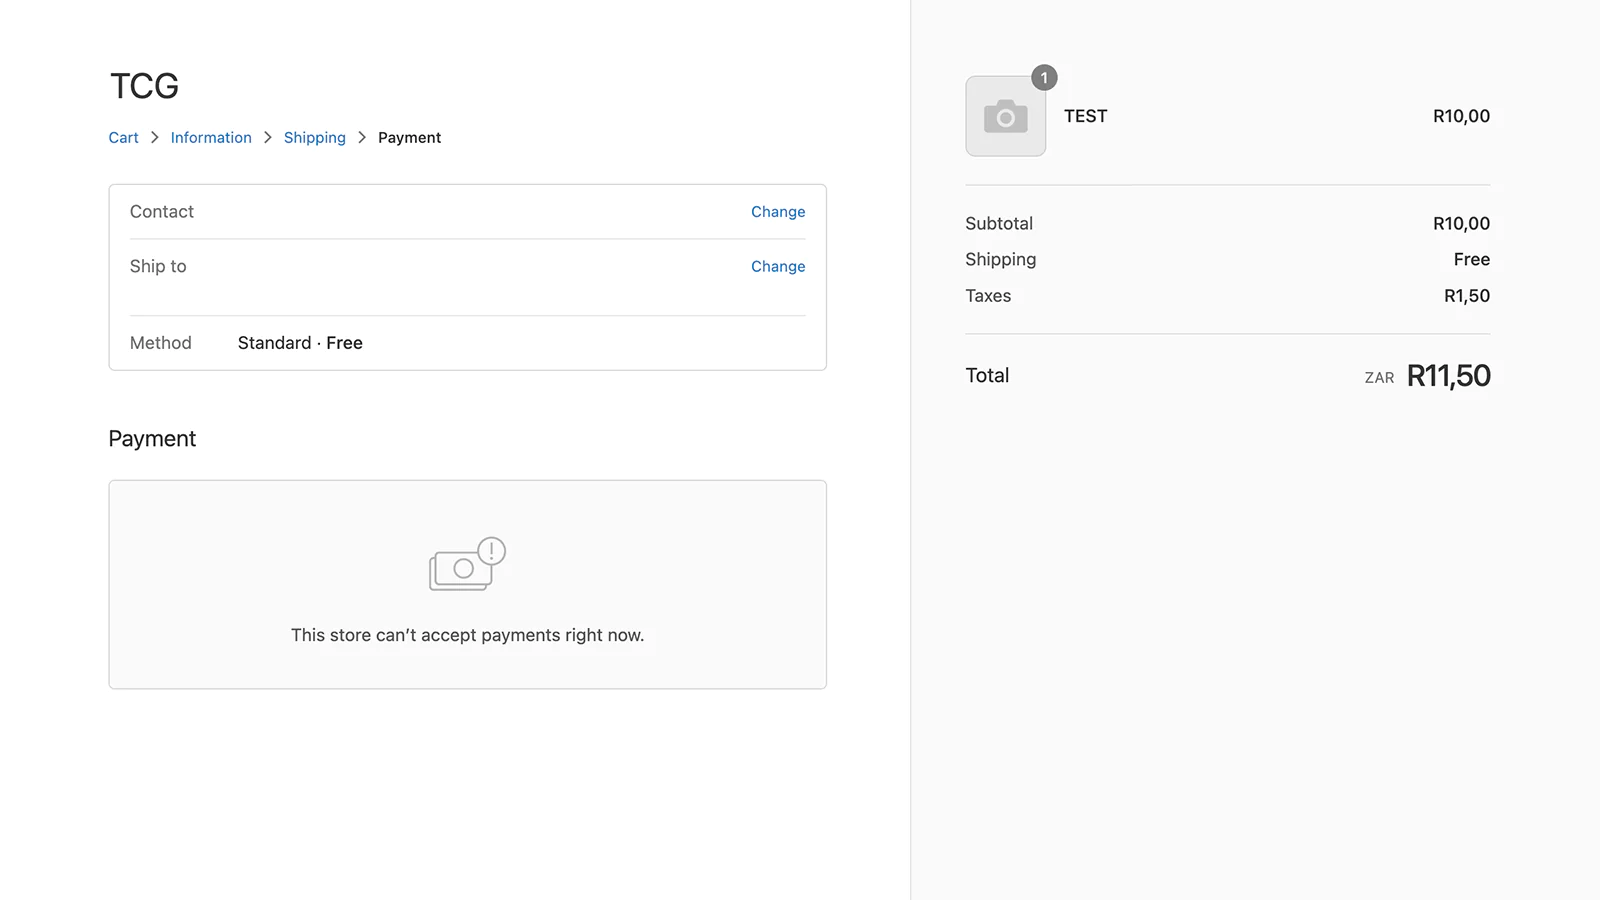
Task: Return to the Shipping breadcrumb step
Action: (314, 138)
